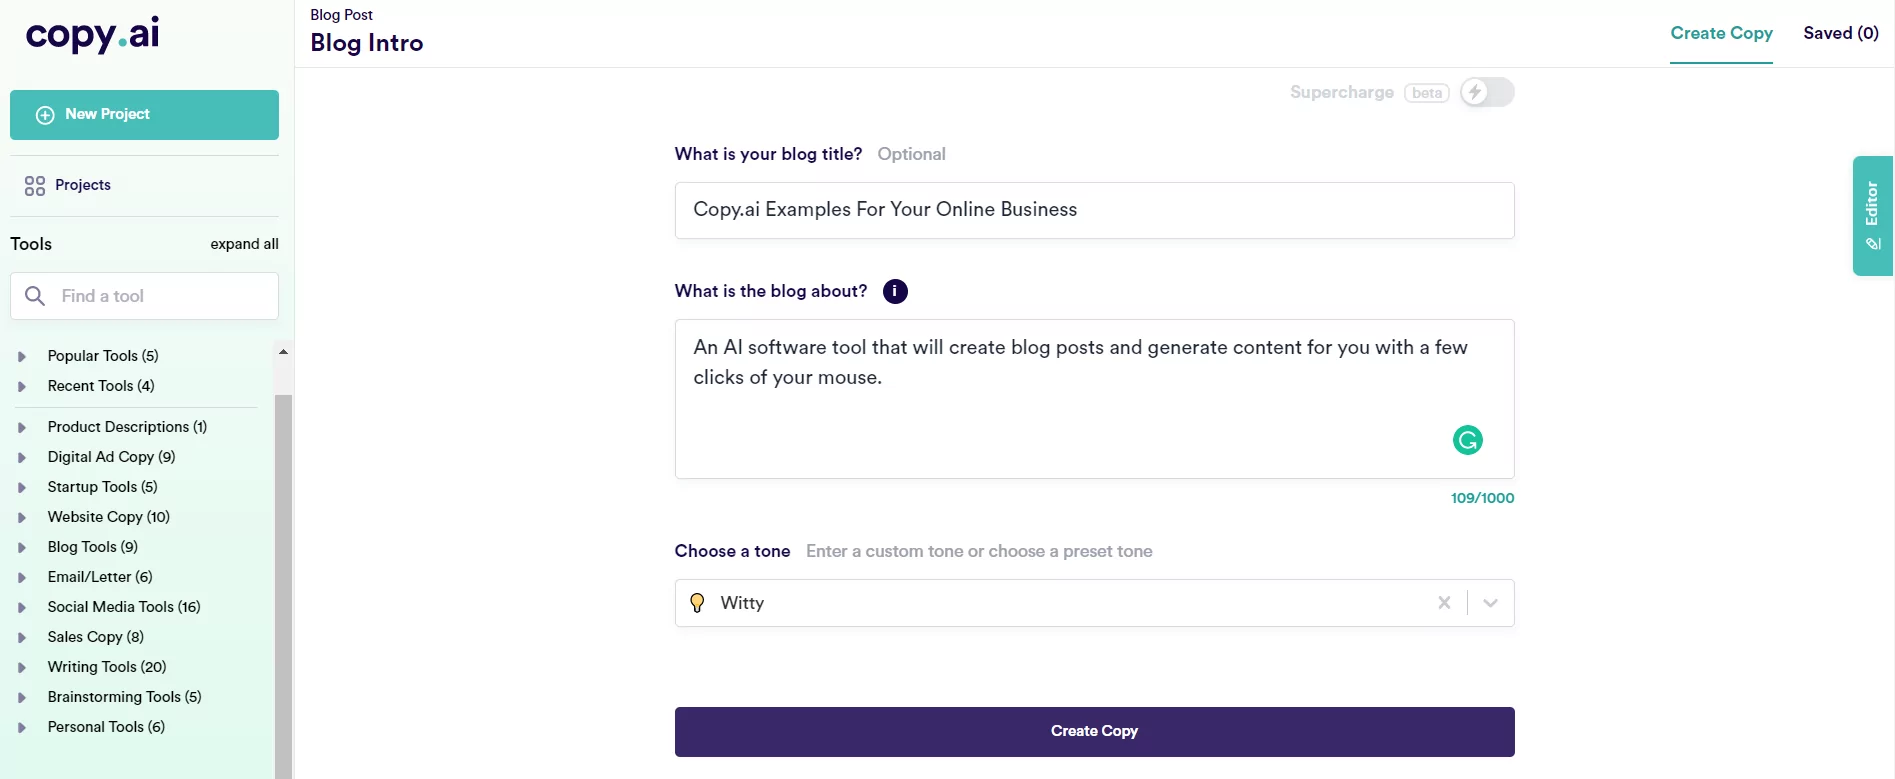Click the search magnifier icon
1895x779 pixels.
tap(35, 296)
